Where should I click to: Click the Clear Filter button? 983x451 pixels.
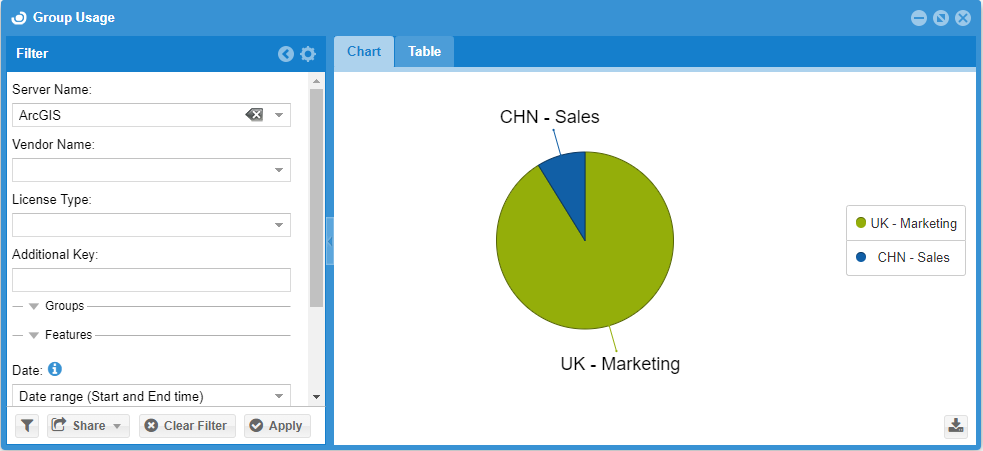pos(187,426)
